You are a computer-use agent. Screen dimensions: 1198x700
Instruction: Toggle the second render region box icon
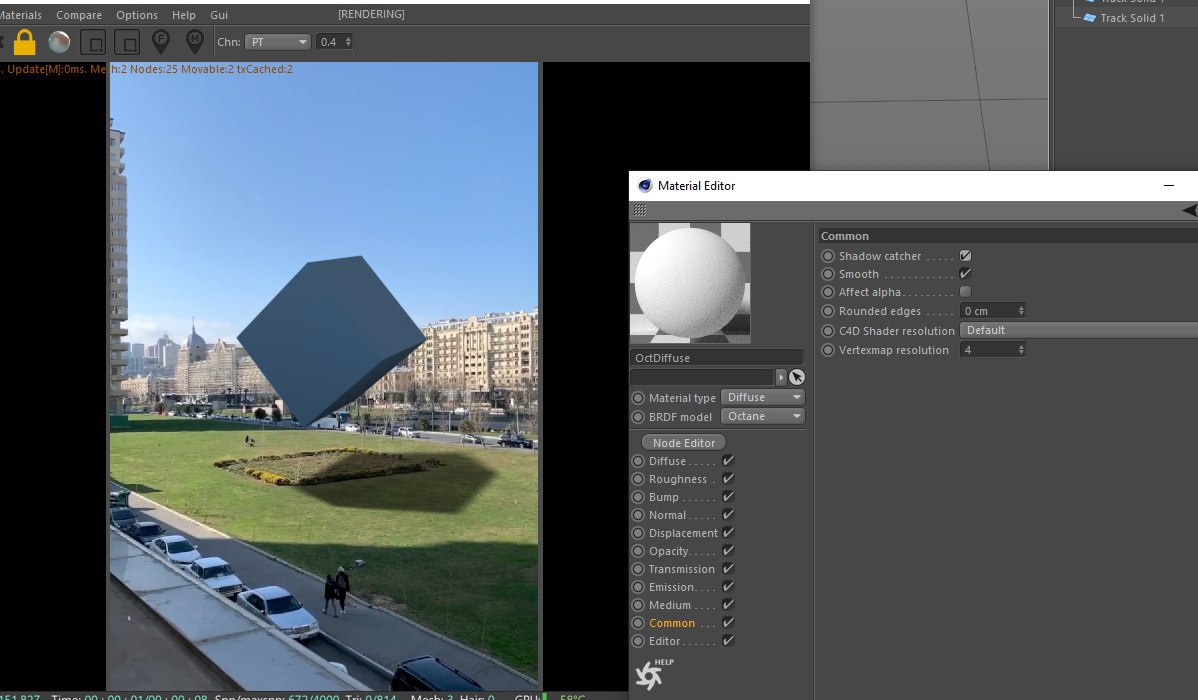coord(127,42)
